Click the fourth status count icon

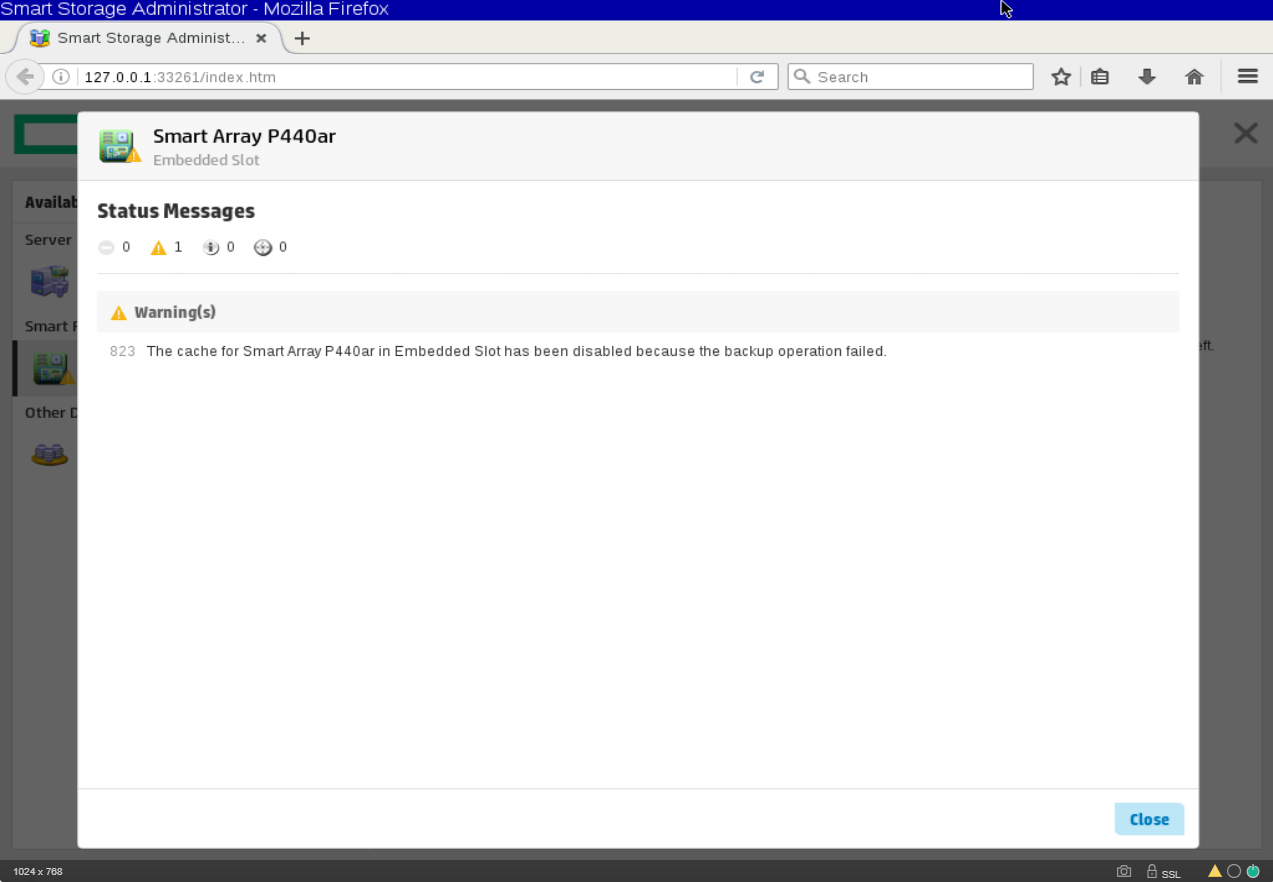pyautogui.click(x=263, y=247)
